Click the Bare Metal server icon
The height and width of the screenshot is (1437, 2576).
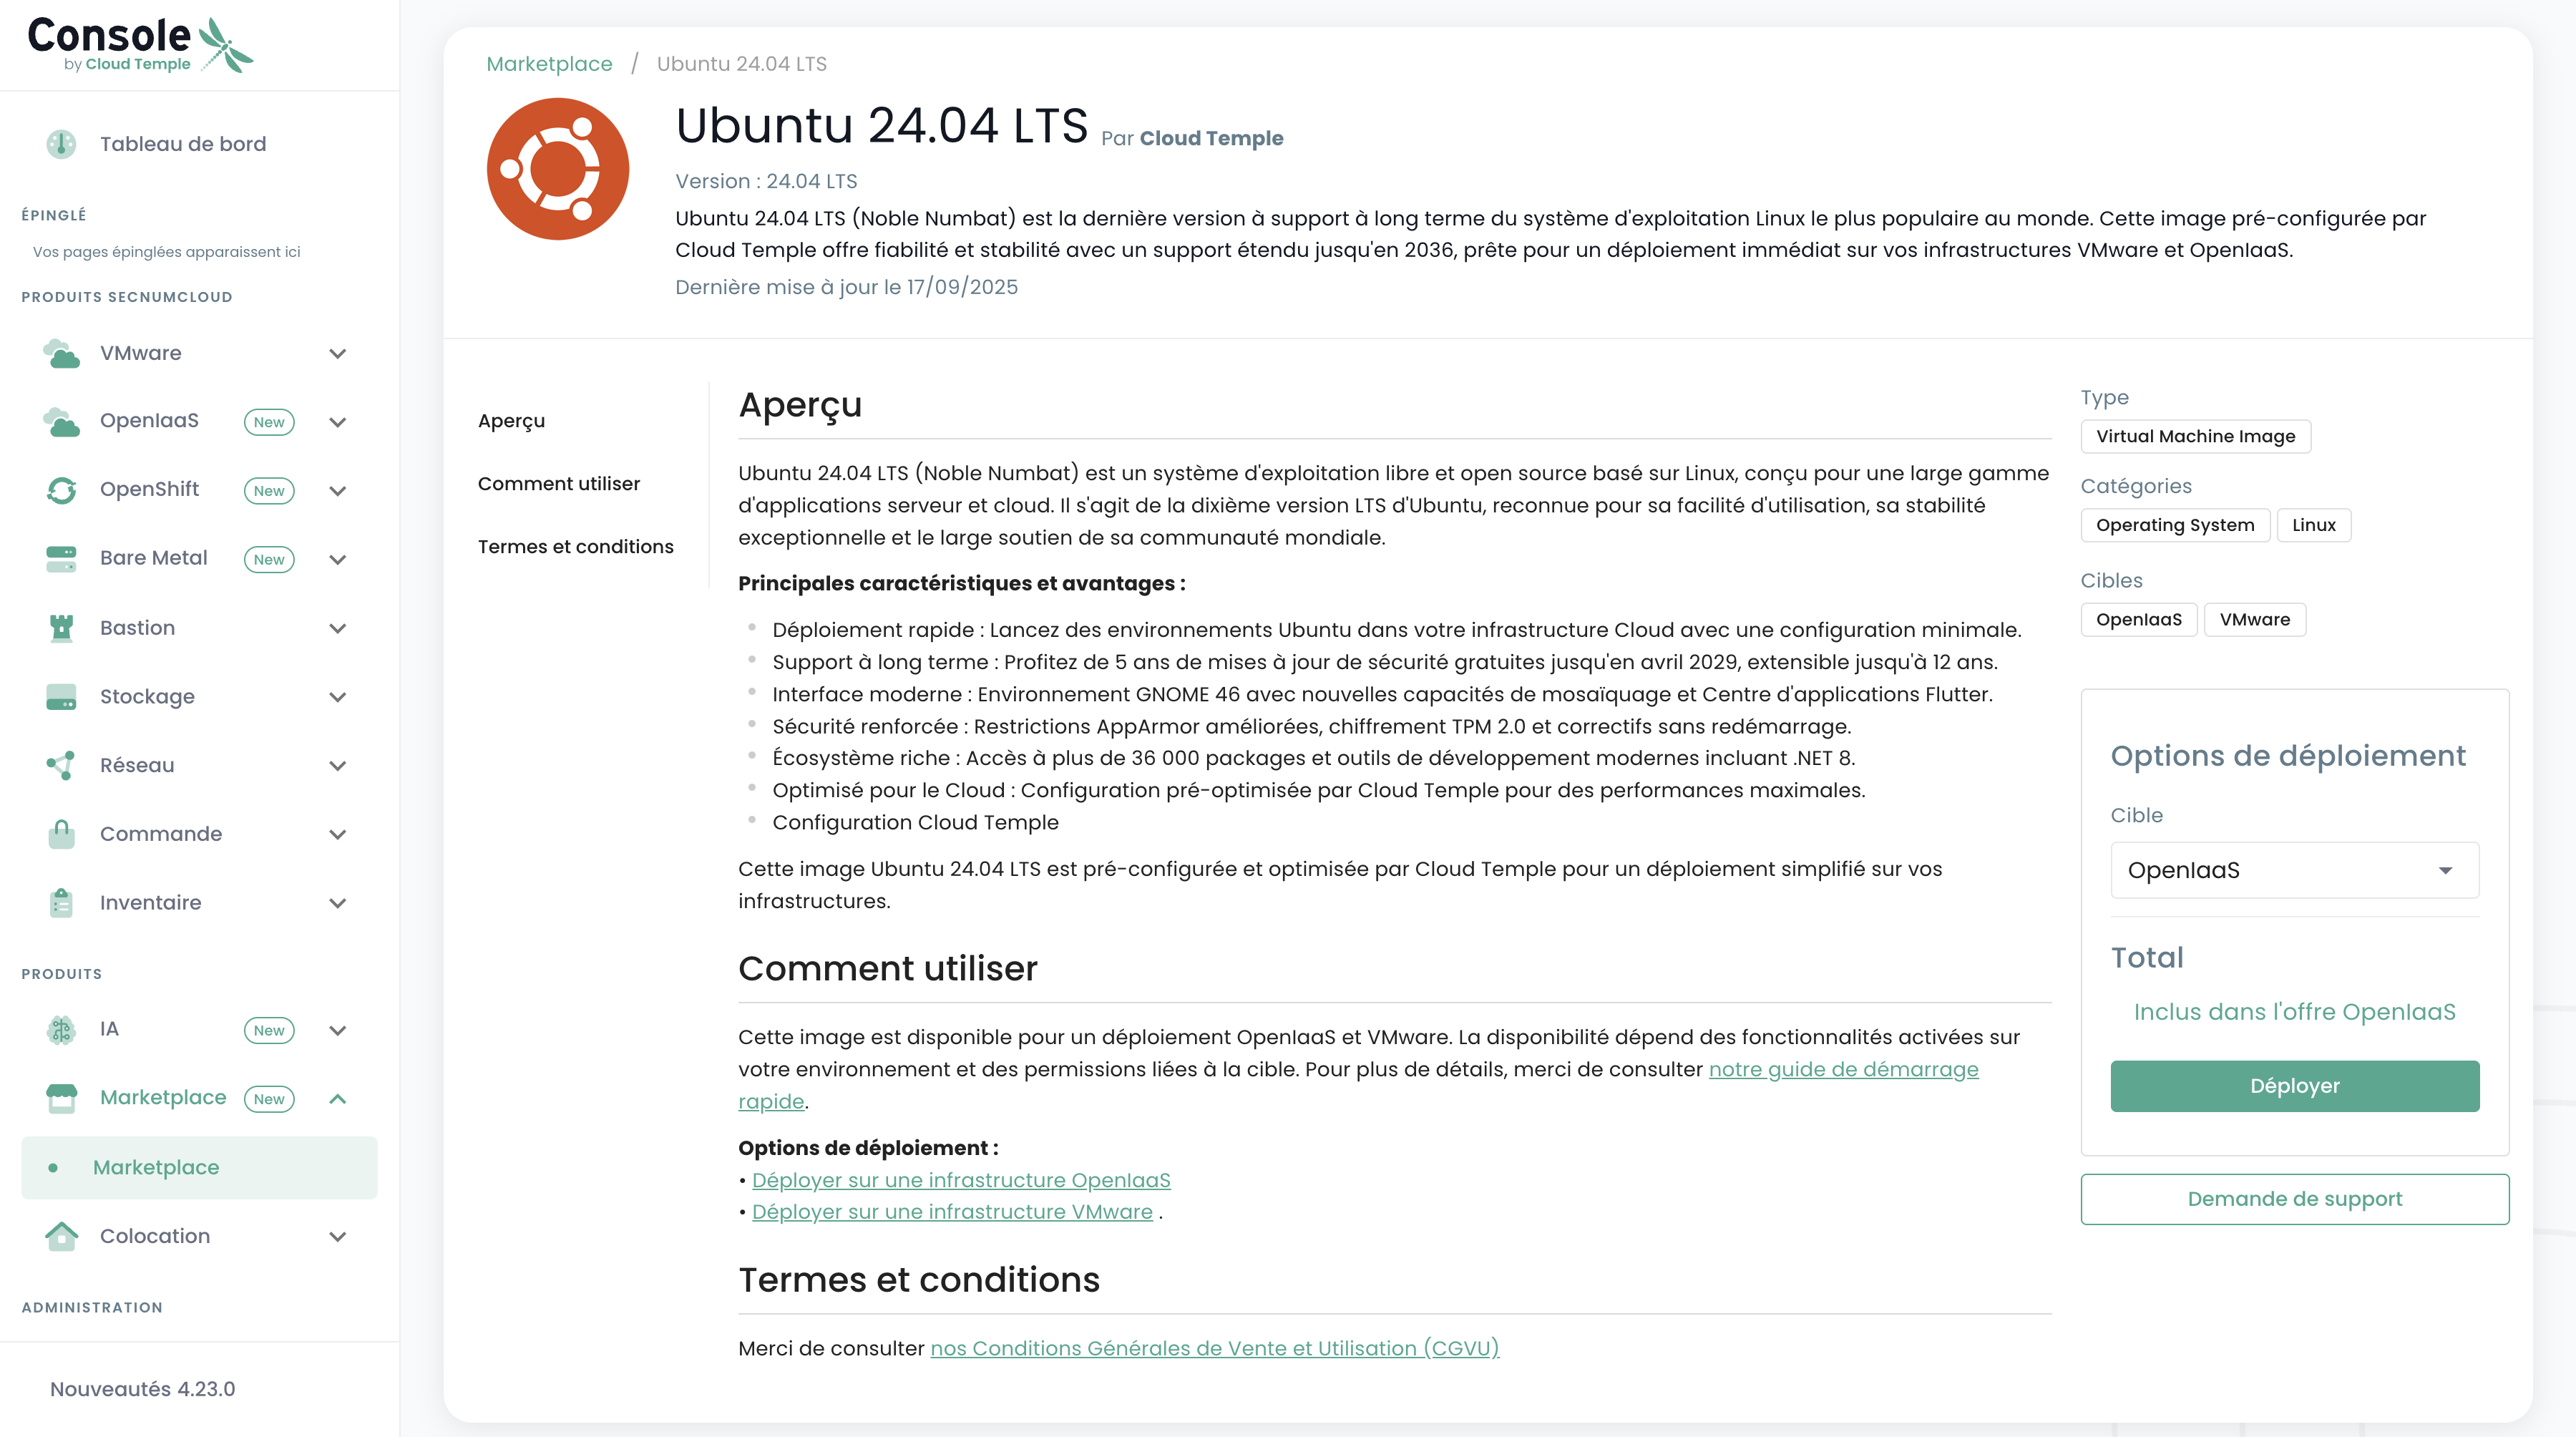tap(61, 559)
